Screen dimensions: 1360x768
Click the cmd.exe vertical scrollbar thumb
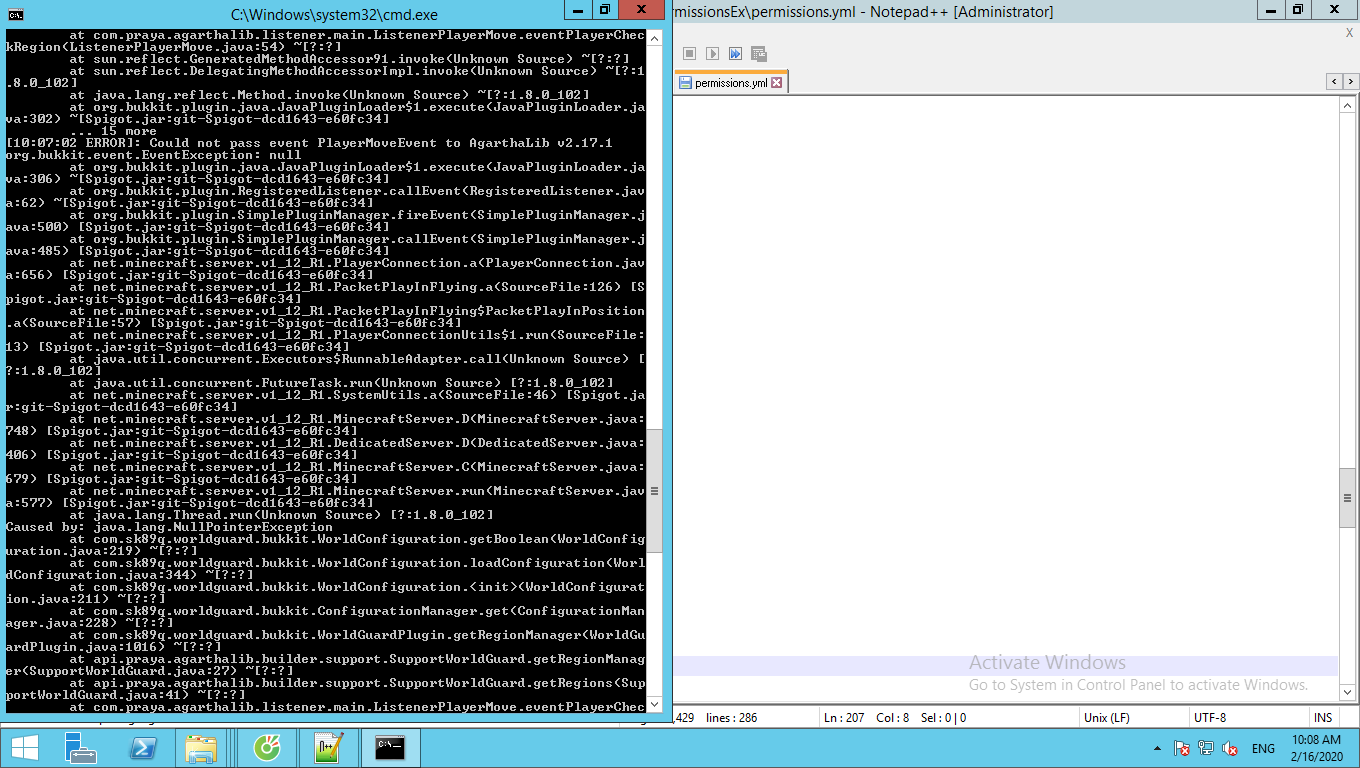pyautogui.click(x=655, y=491)
